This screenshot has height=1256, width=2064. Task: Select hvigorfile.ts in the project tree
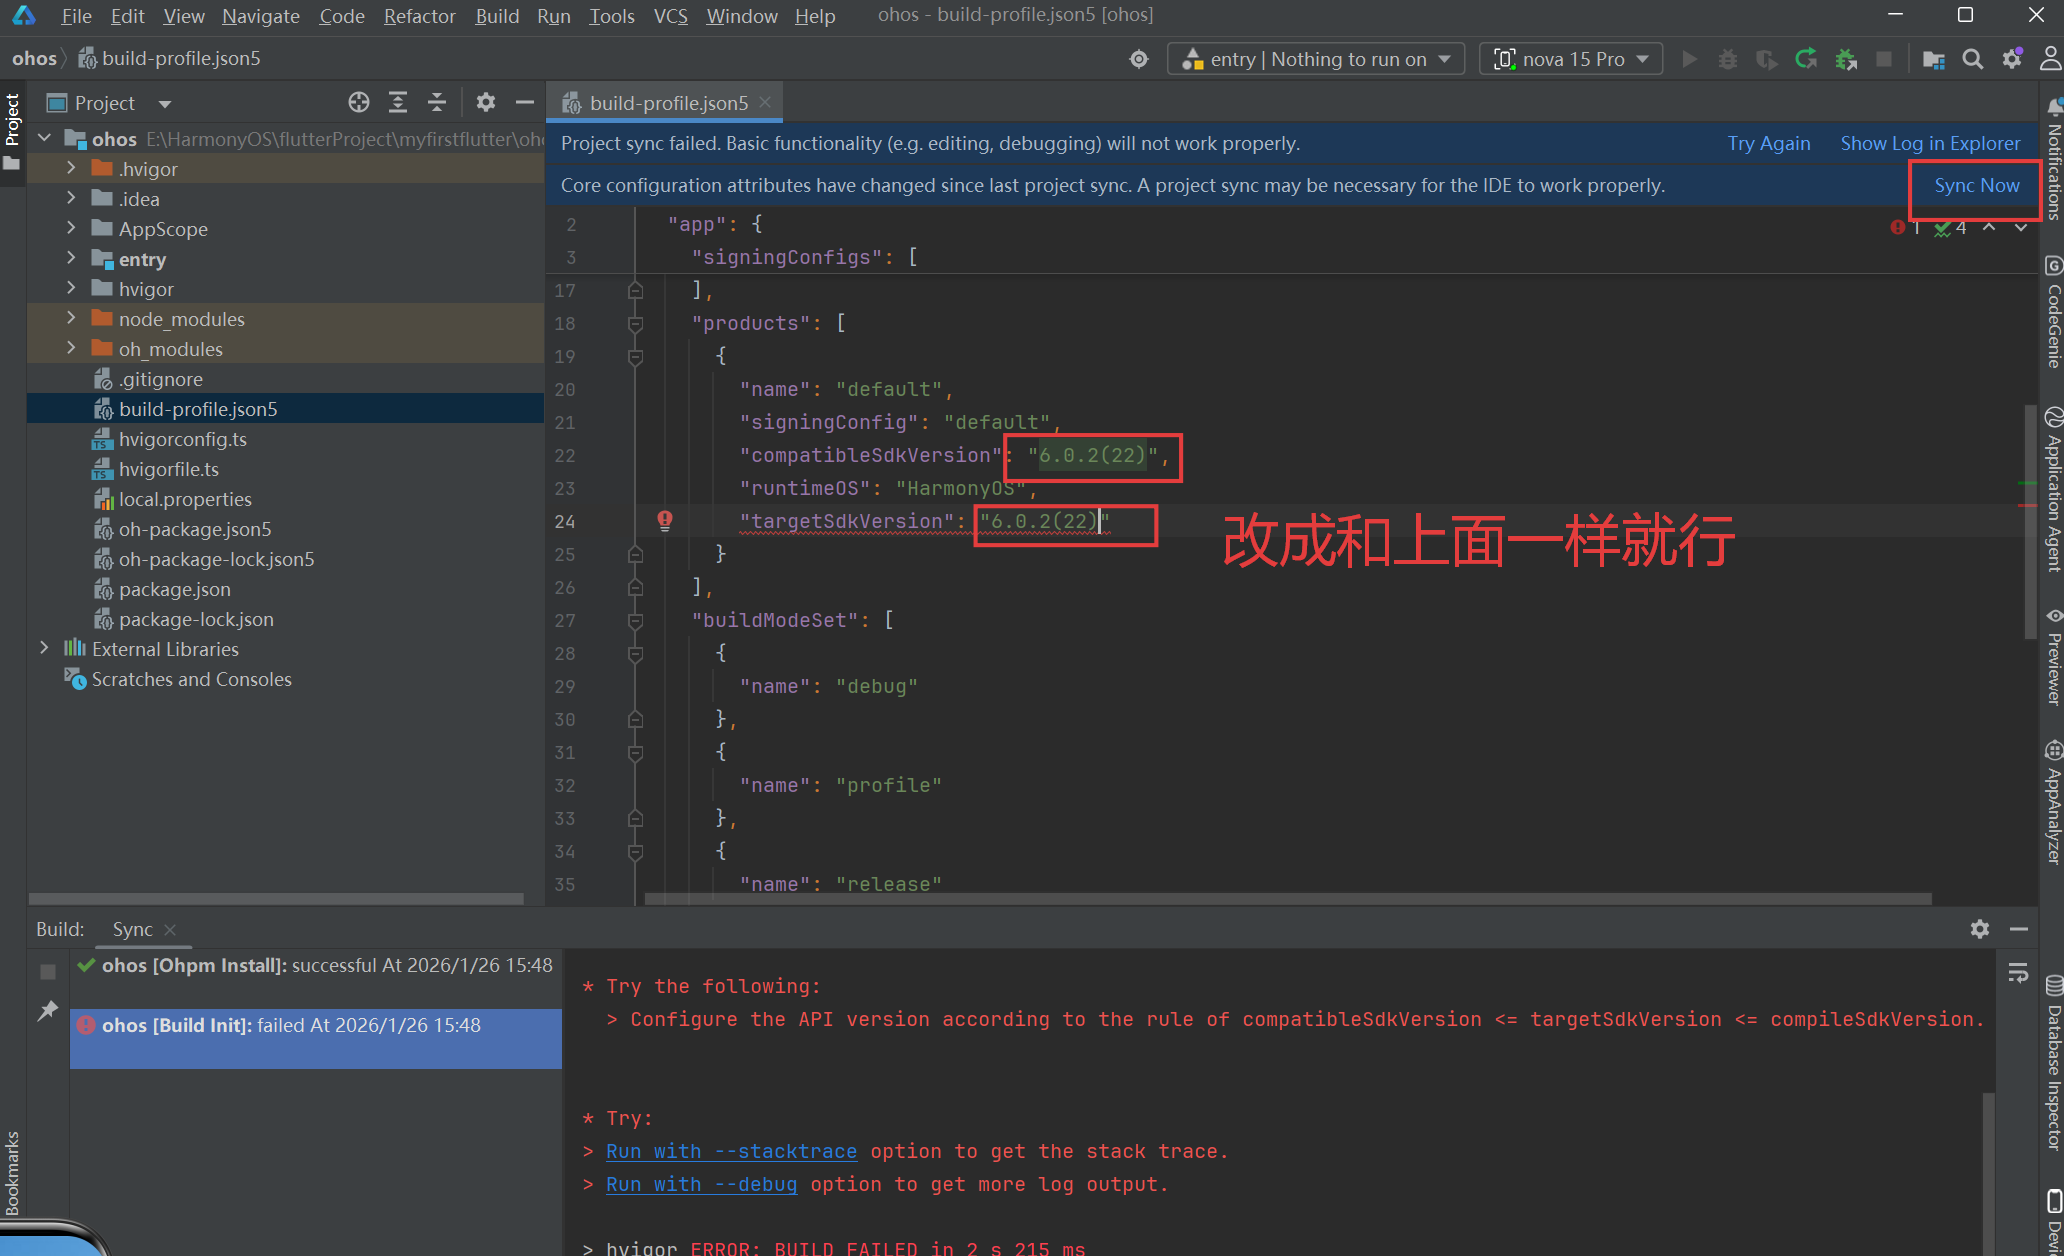tap(168, 469)
